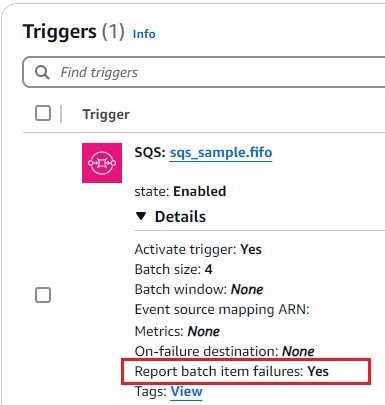Viewport: 385px width, 405px height.
Task: Tick the select-all checkbox beside Trigger header
Action: point(43,113)
